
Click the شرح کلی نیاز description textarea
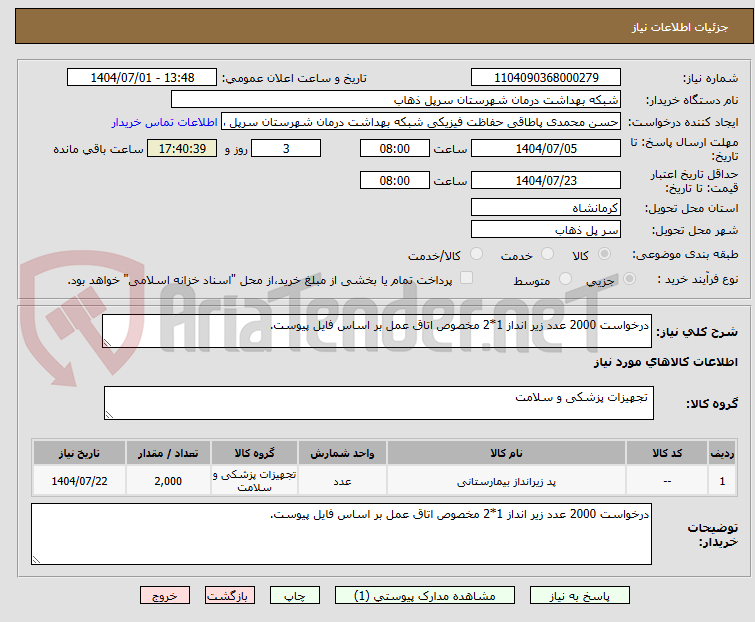click(x=377, y=331)
